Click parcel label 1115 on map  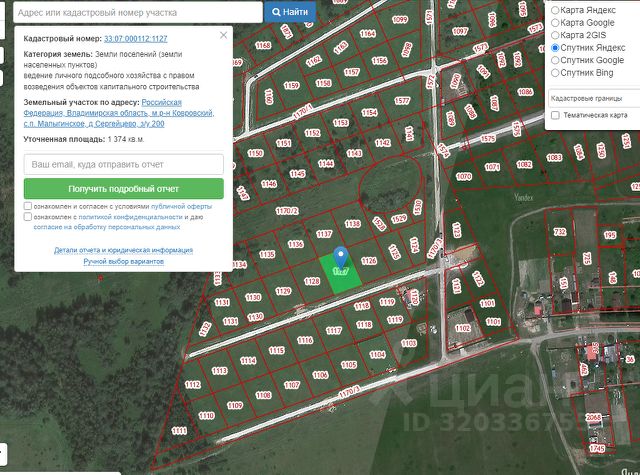(x=277, y=351)
